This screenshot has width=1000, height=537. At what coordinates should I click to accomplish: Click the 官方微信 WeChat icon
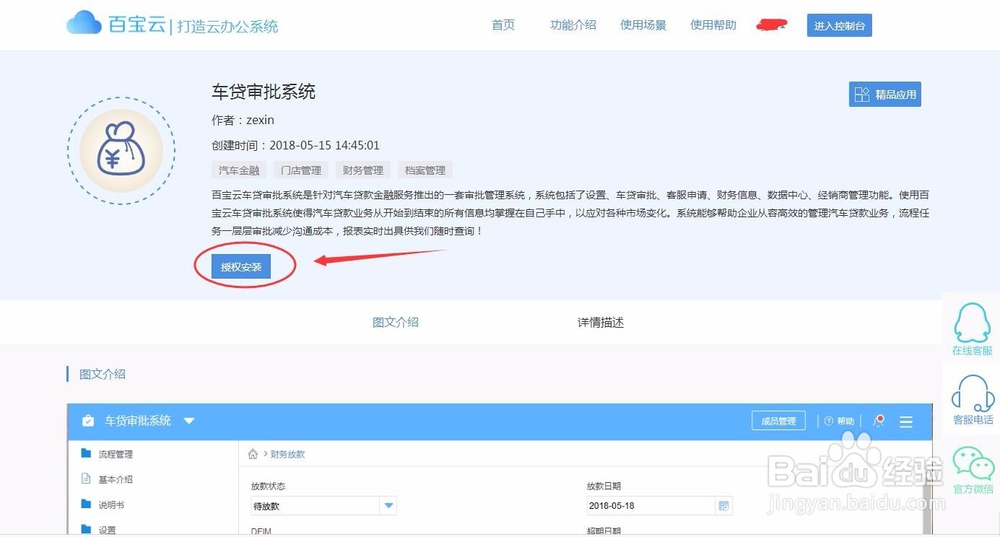click(973, 463)
